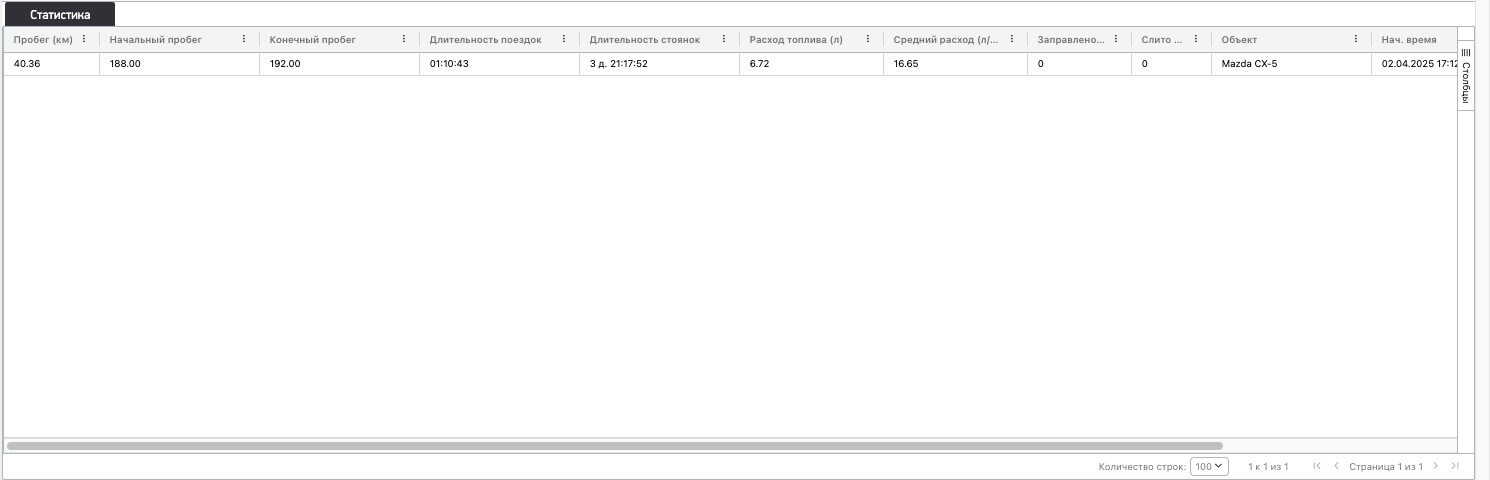
Task: Open the Длительность стоянок column menu
Action: [x=724, y=39]
